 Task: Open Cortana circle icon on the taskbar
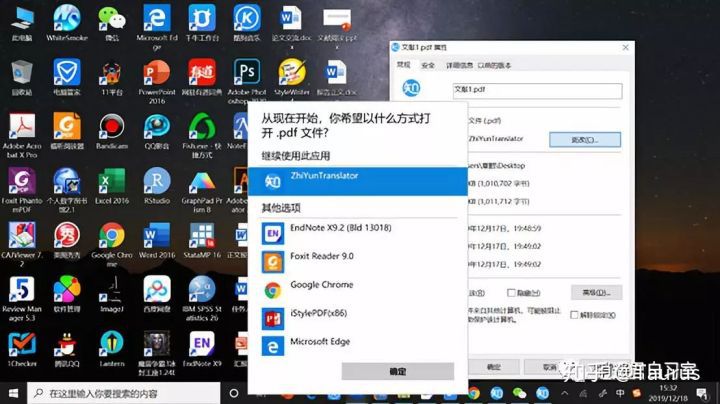click(234, 393)
